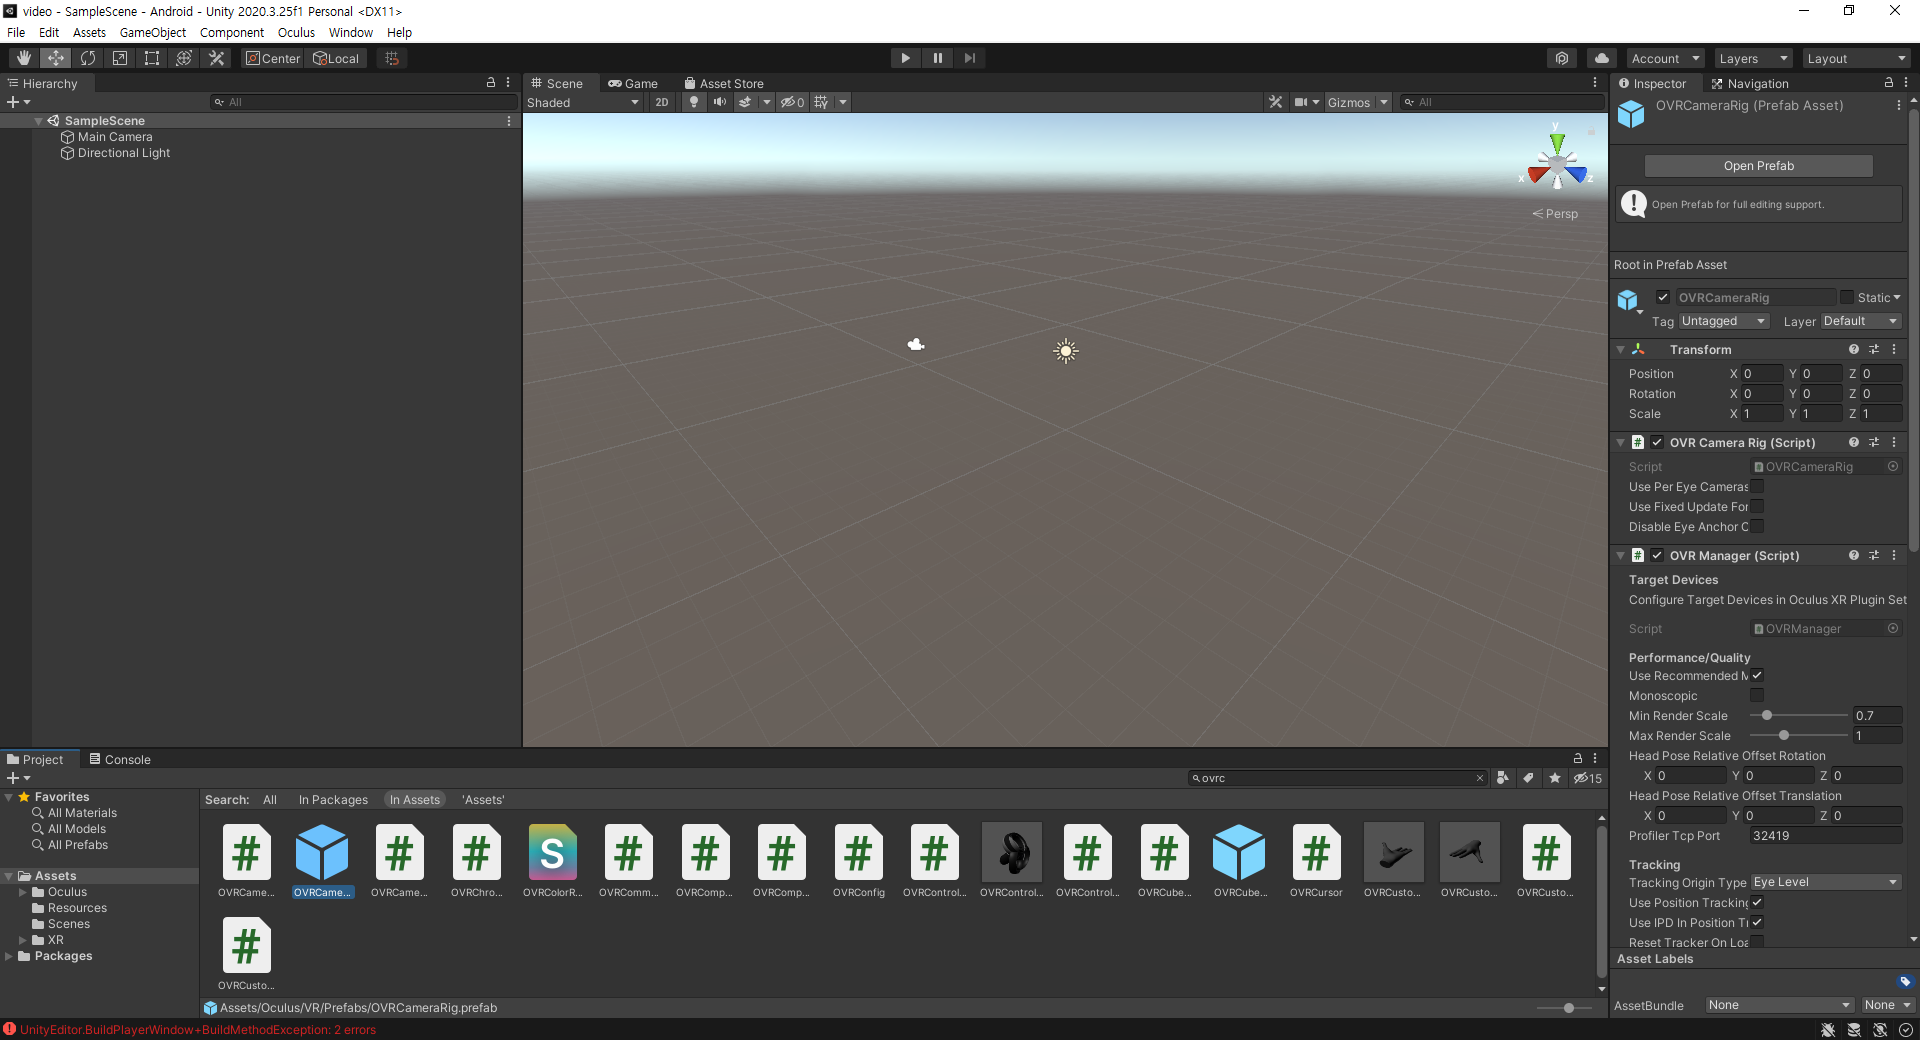
Task: Select the Rotate tool
Action: (88, 58)
